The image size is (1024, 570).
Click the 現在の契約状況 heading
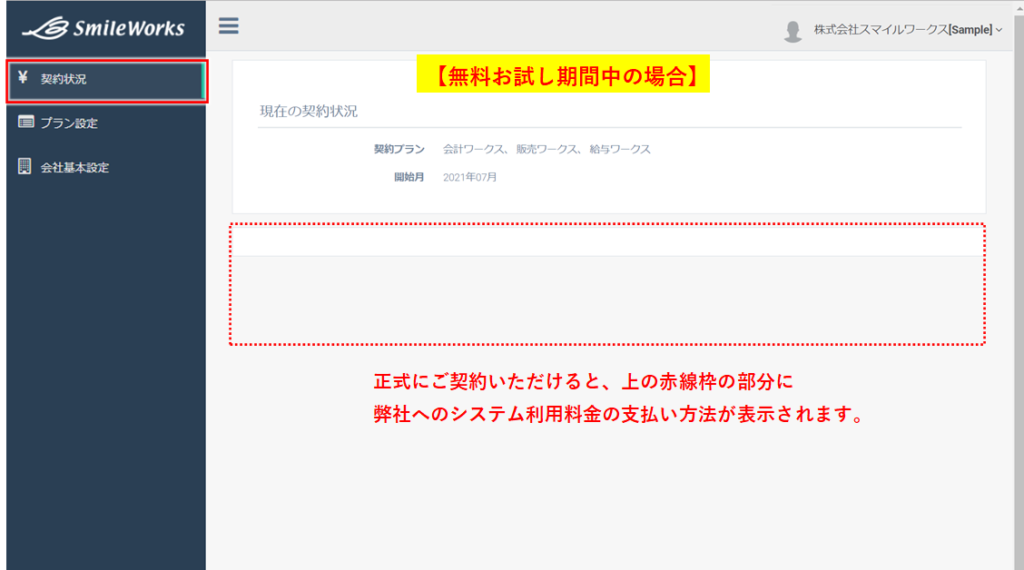pyautogui.click(x=308, y=111)
